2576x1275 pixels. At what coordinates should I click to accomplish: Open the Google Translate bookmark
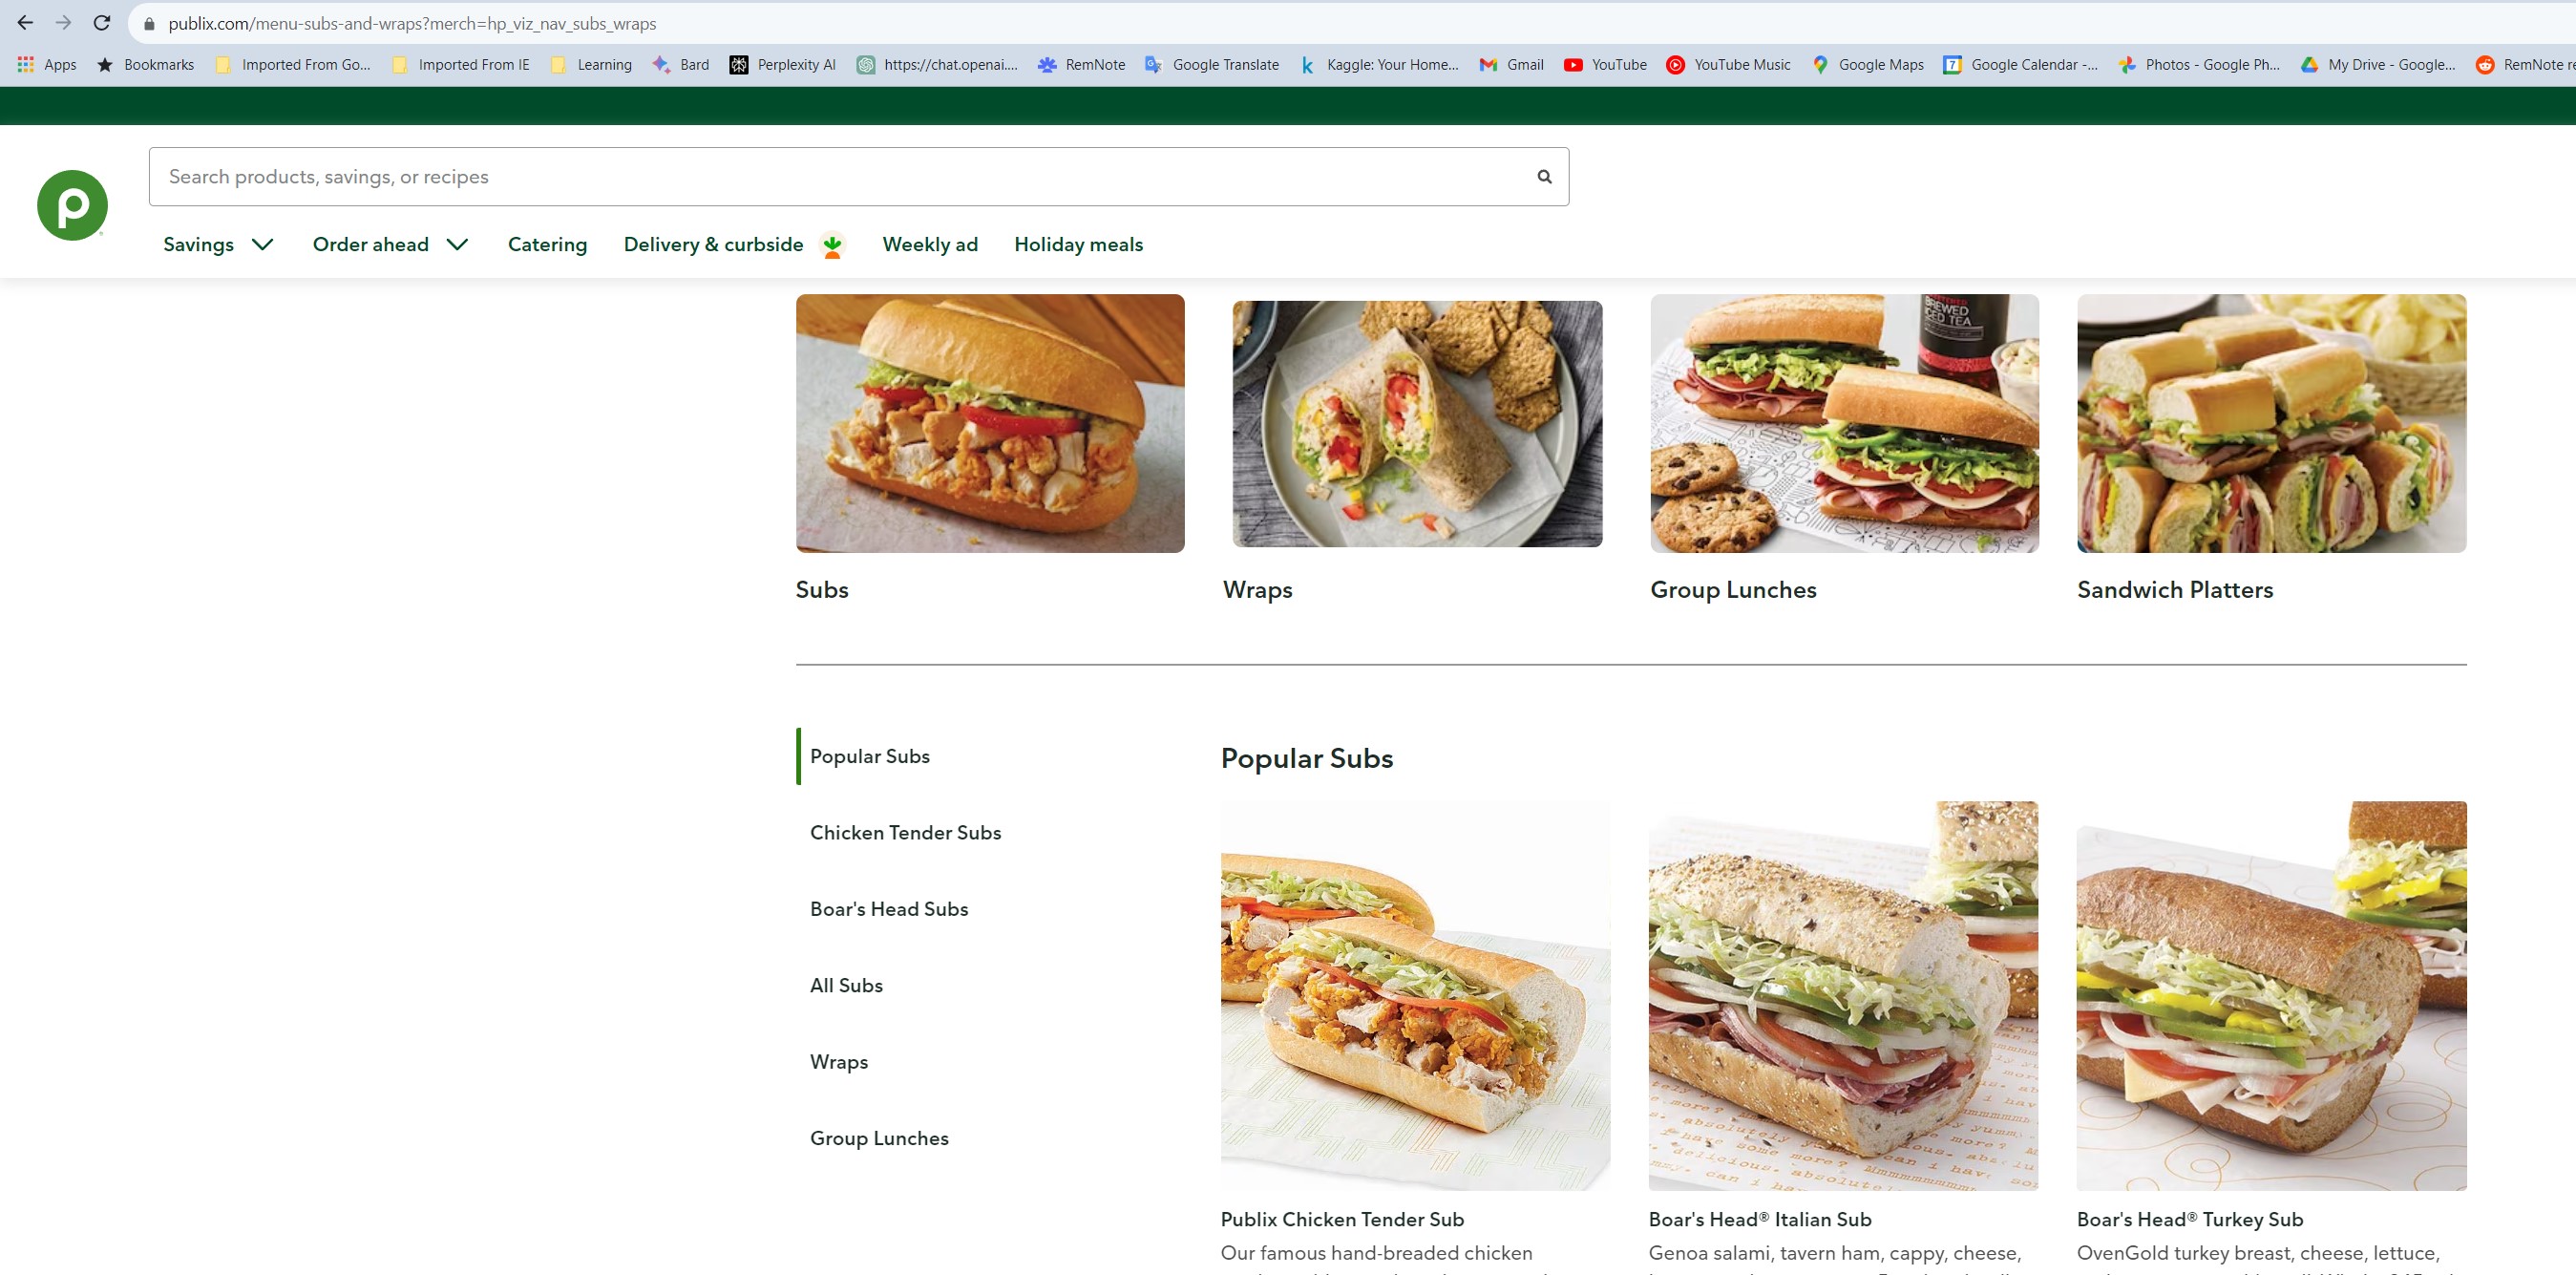(1211, 64)
